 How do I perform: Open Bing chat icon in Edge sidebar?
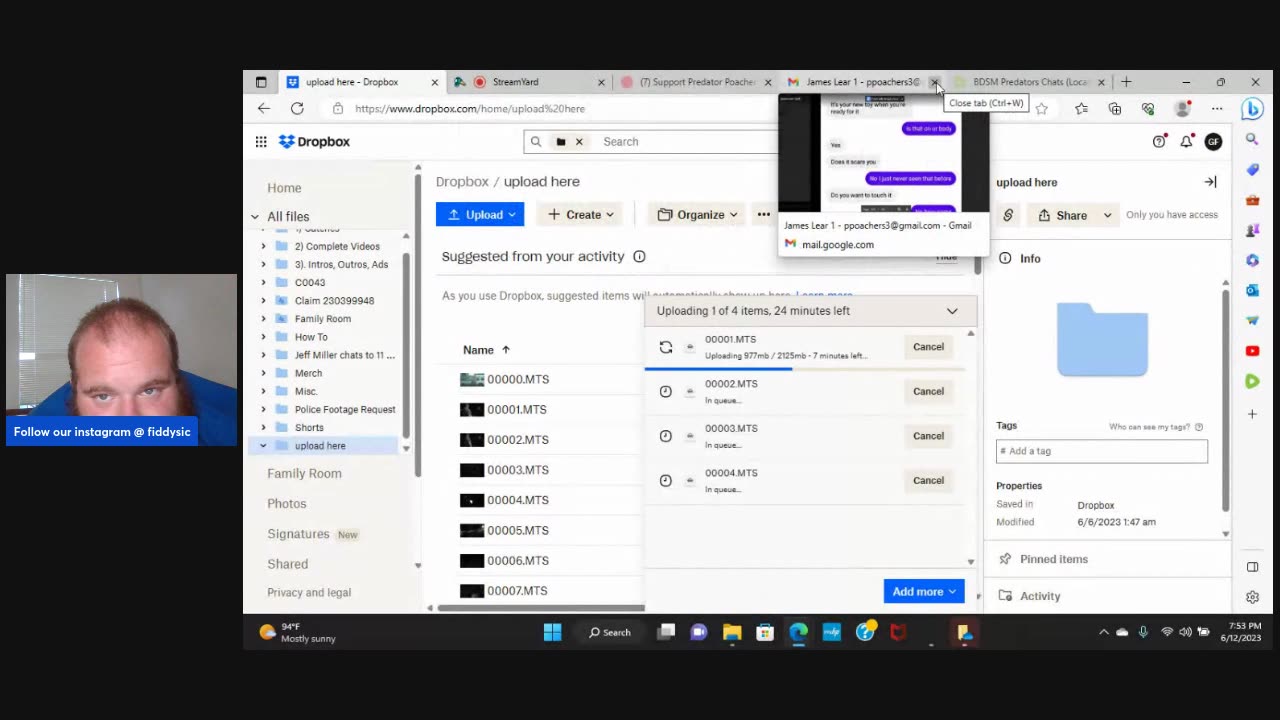pos(1252,108)
